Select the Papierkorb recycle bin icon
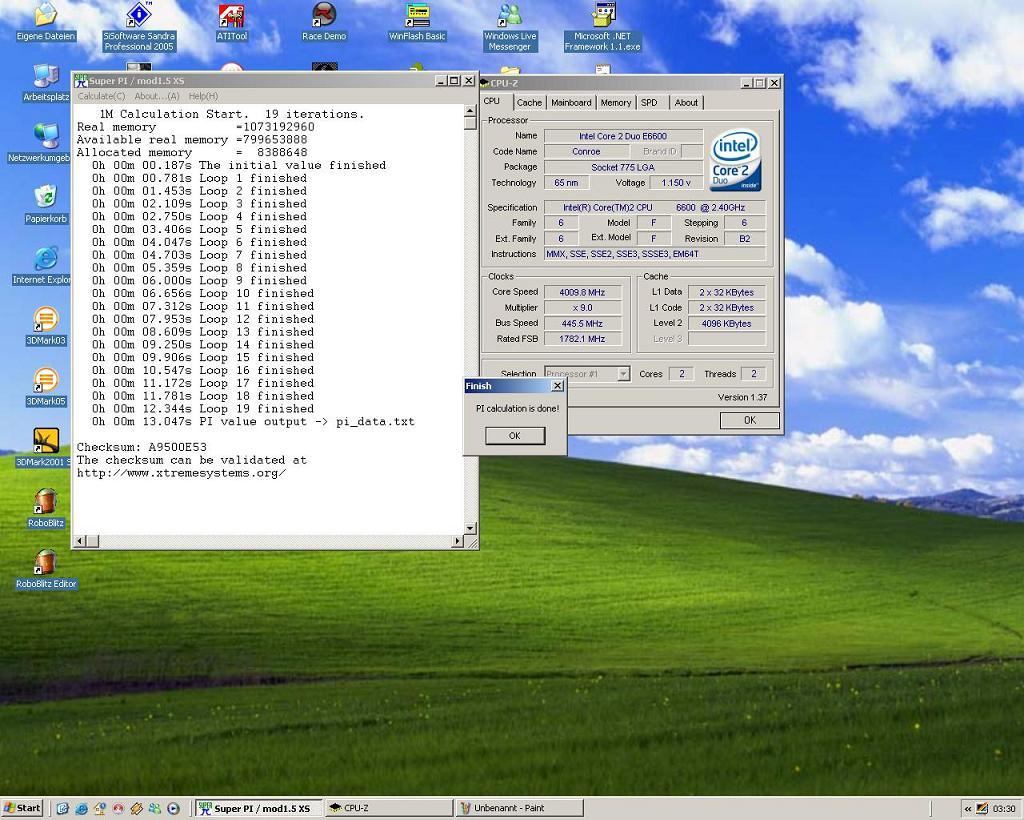Image resolution: width=1024 pixels, height=820 pixels. 46,204
